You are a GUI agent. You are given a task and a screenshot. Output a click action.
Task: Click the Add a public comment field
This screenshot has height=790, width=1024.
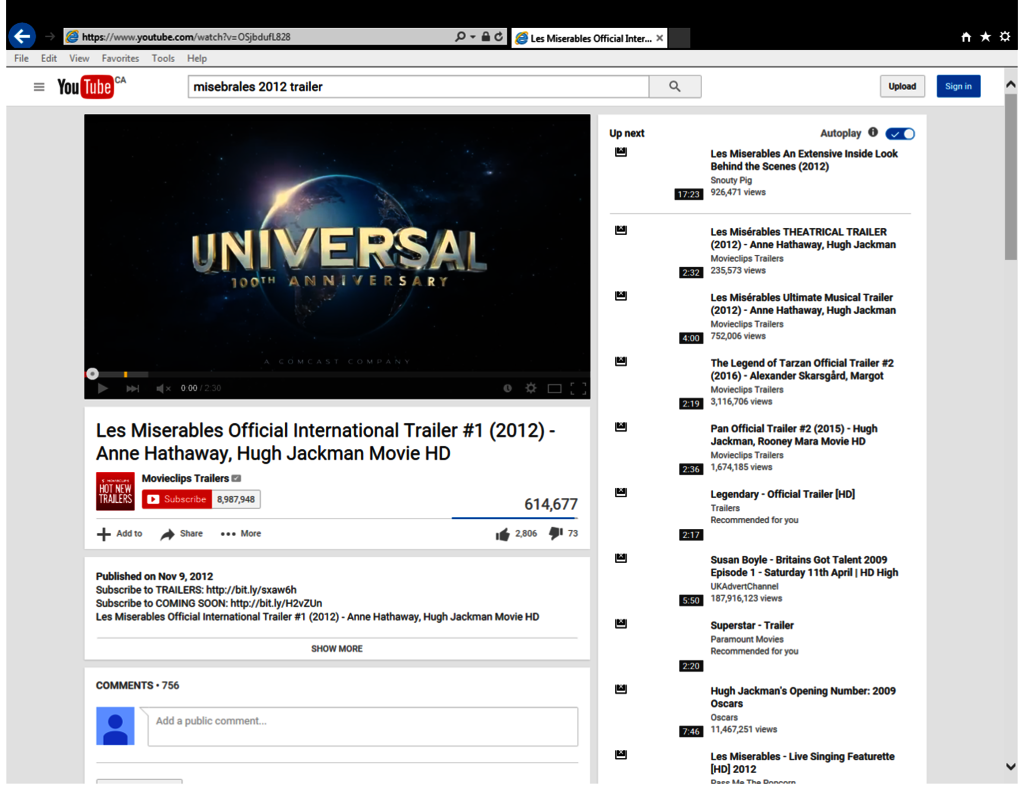pyautogui.click(x=363, y=727)
